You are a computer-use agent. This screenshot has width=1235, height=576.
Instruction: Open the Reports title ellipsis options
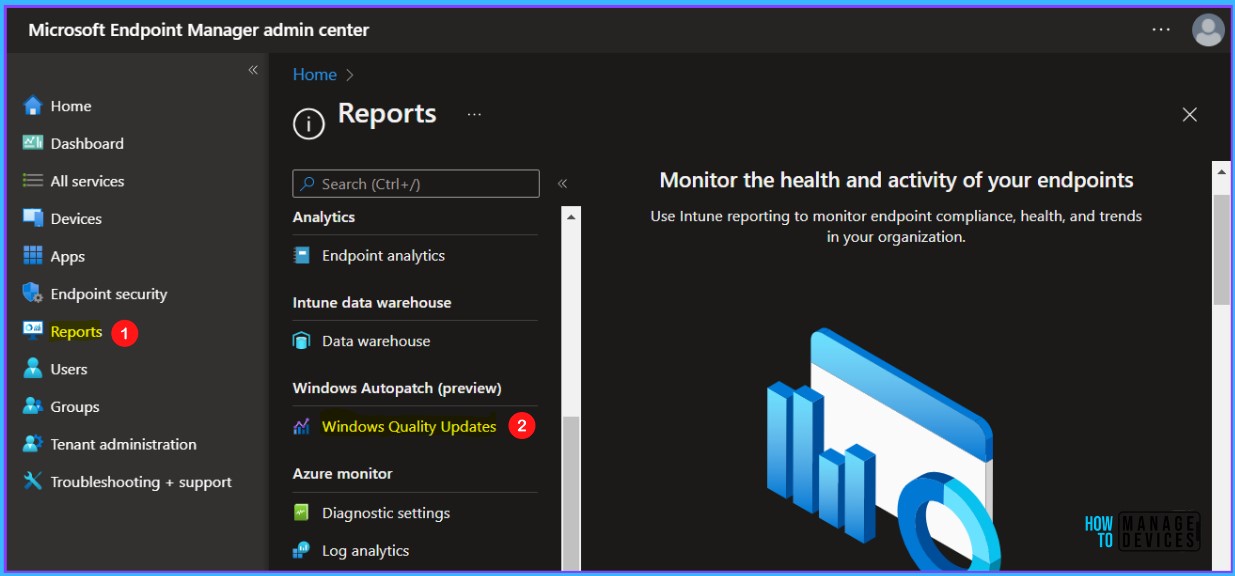(x=474, y=115)
